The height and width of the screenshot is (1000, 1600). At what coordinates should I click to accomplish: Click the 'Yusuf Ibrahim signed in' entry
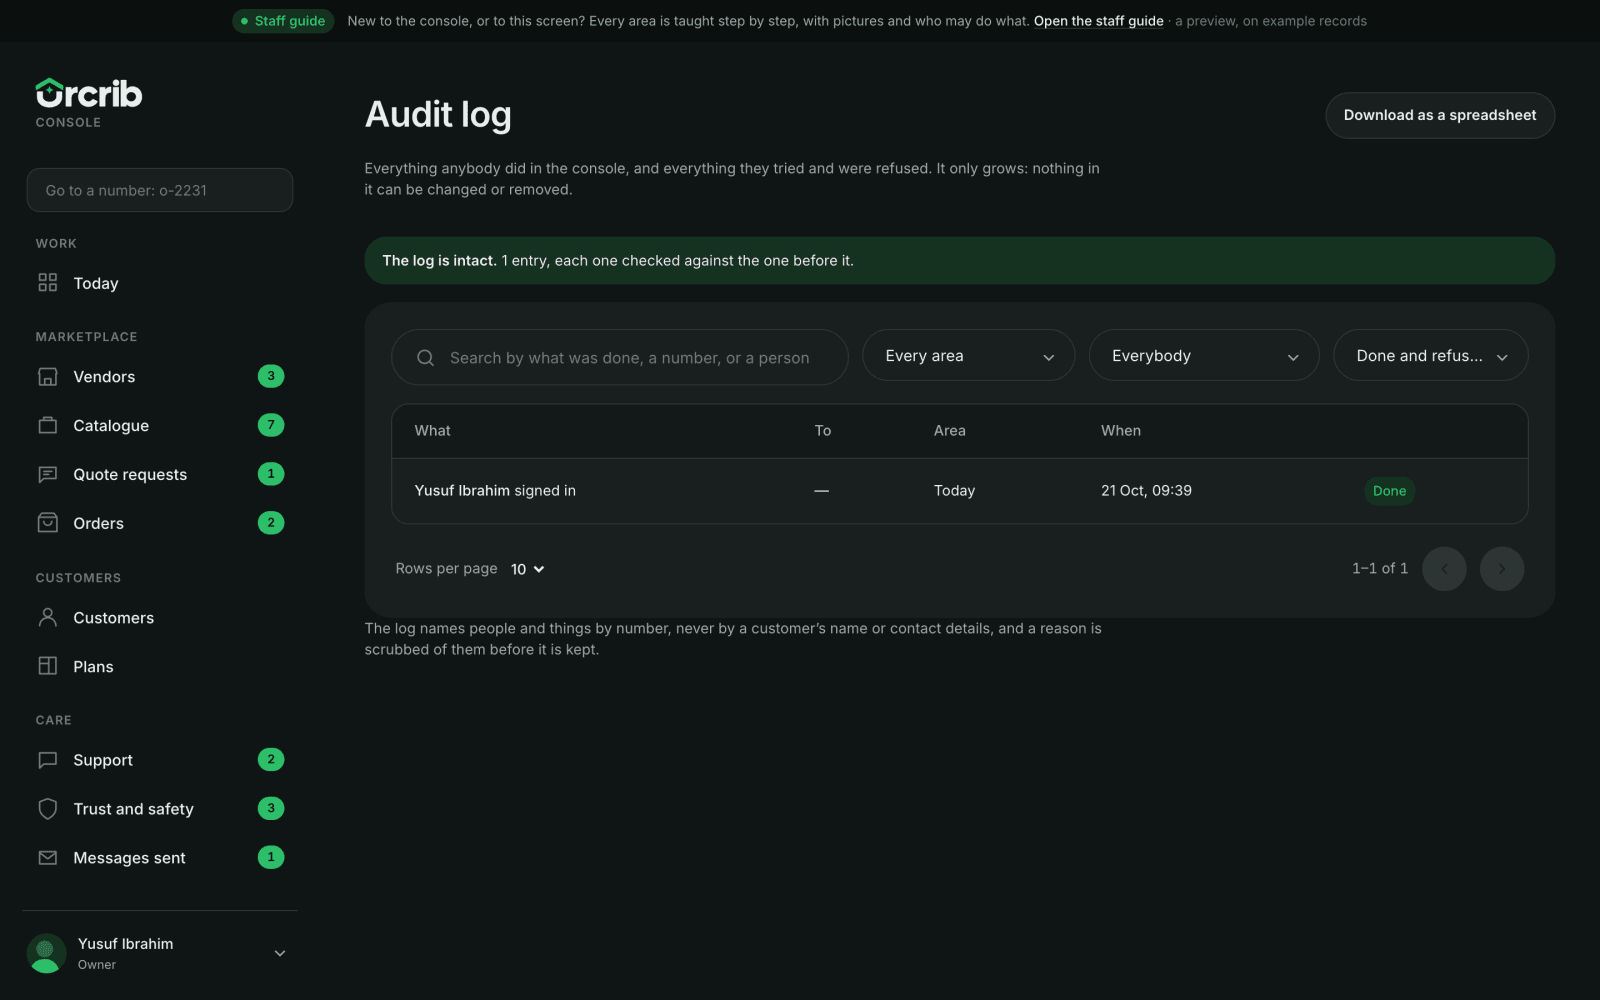[x=495, y=491]
